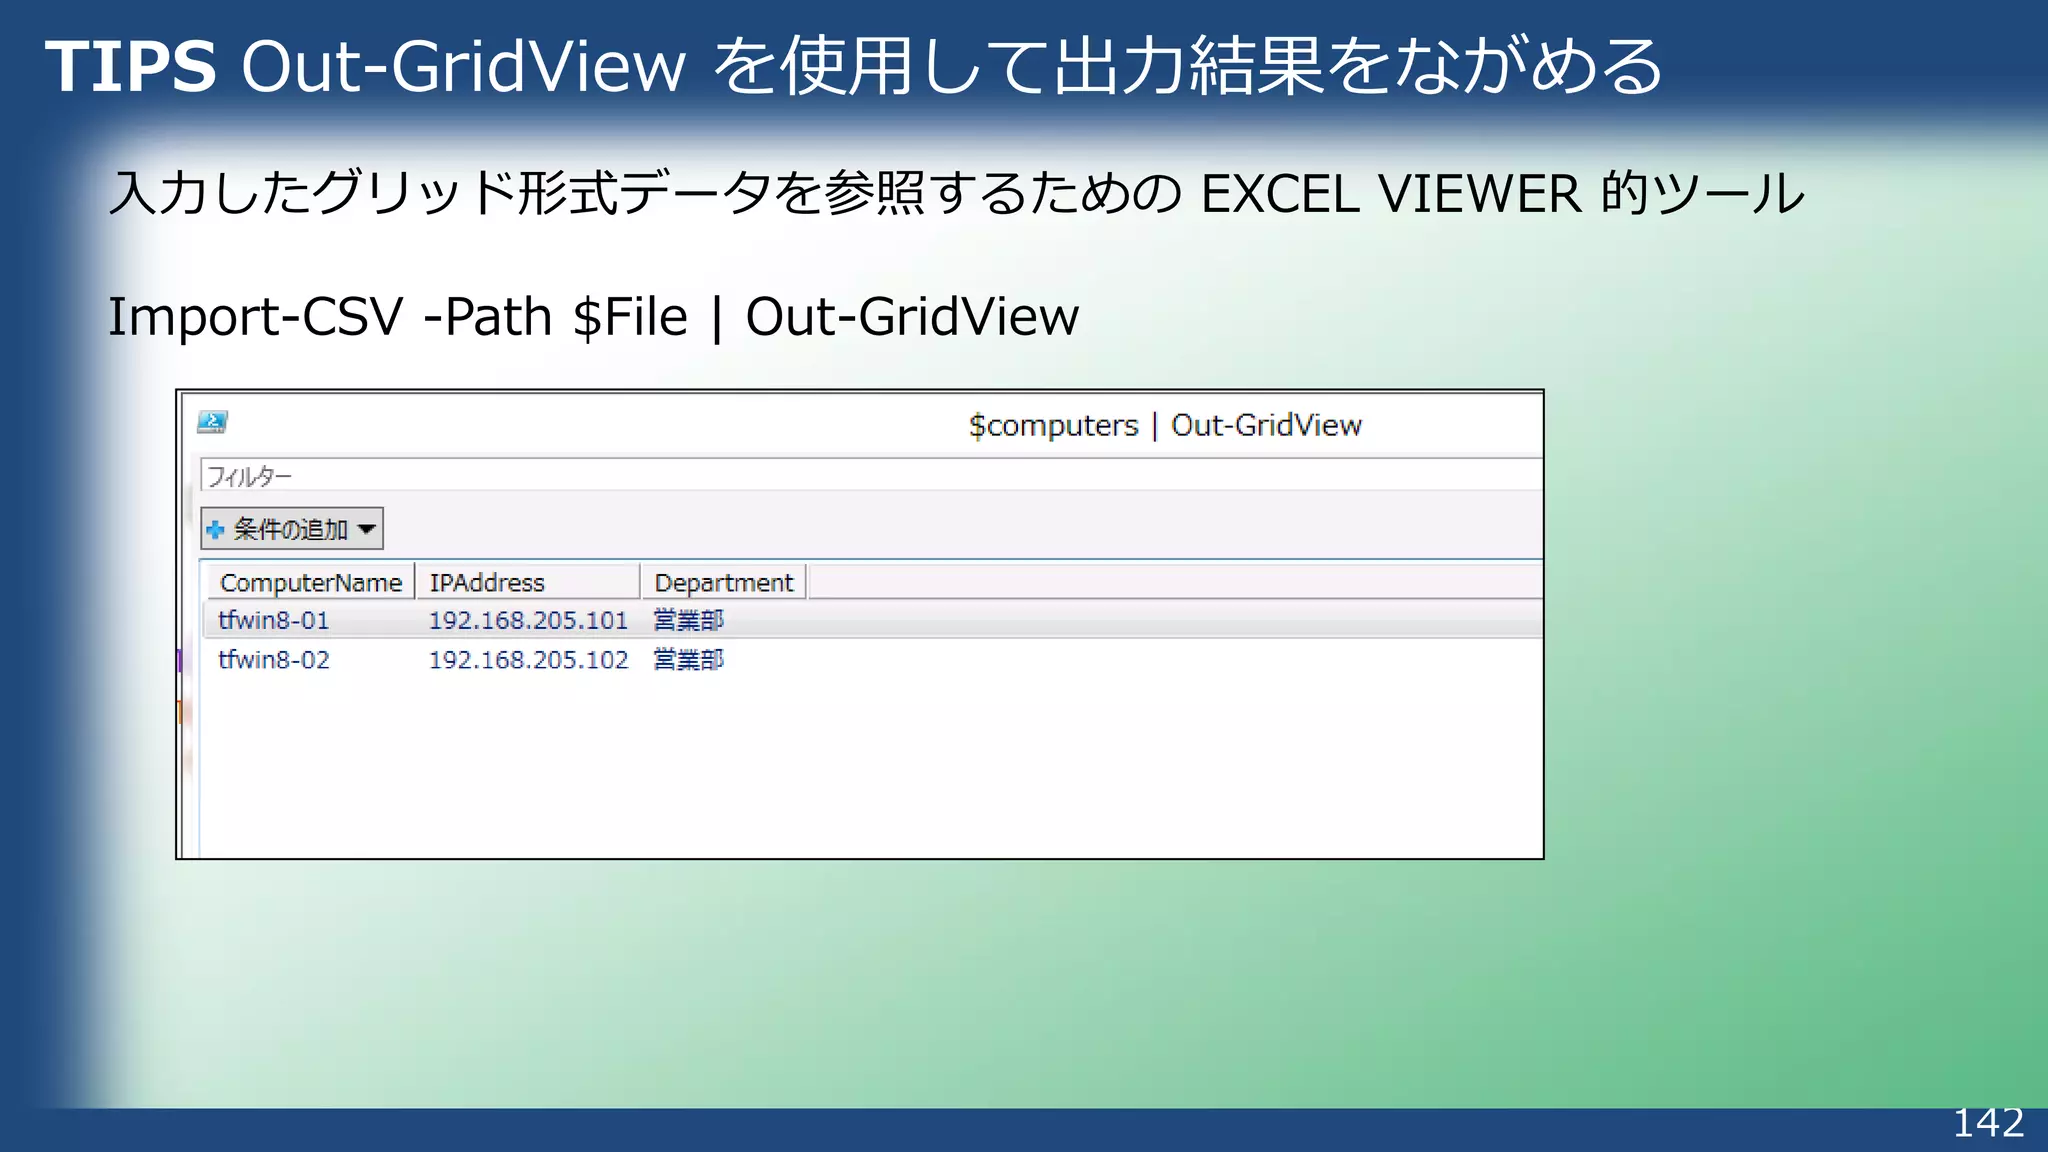Sort by the ComputerName column header
This screenshot has width=2048, height=1152.
point(310,583)
